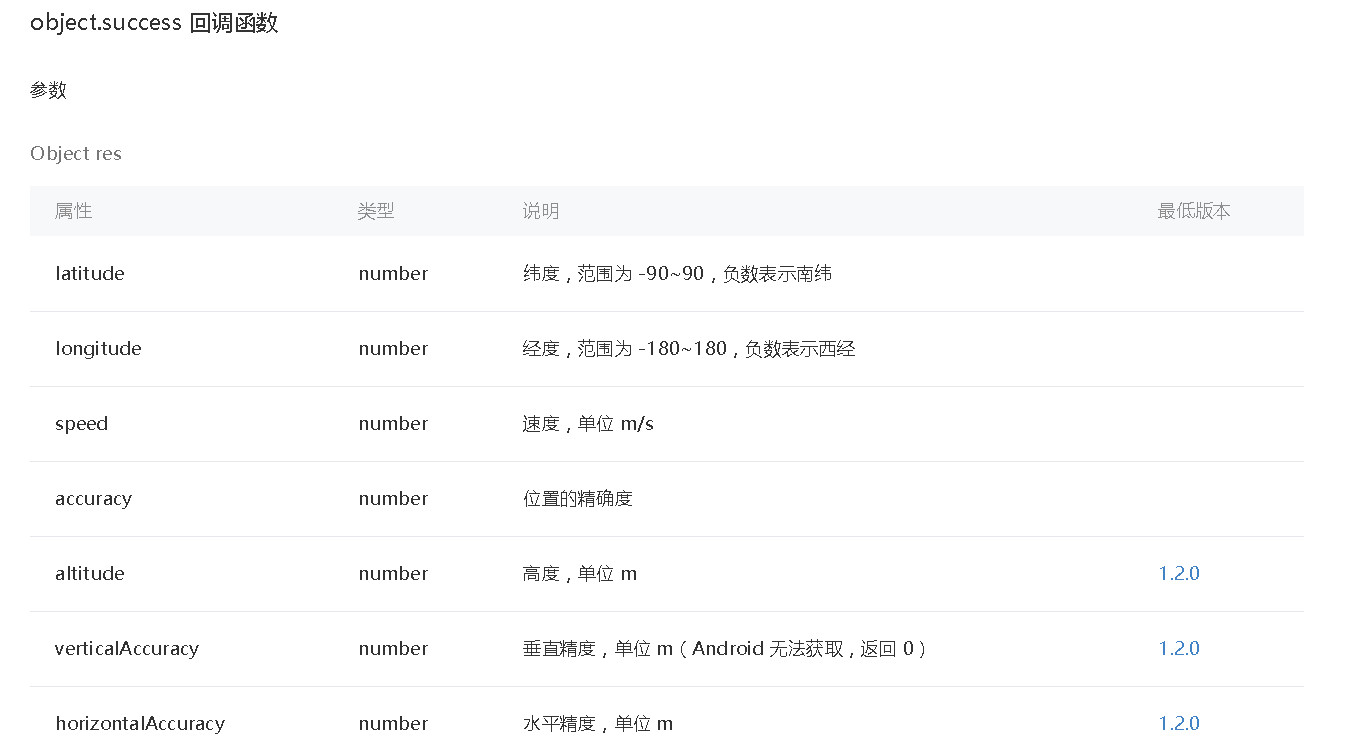Image resolution: width=1346 pixels, height=749 pixels.
Task: Select the accuracy property name
Action: 93,498
